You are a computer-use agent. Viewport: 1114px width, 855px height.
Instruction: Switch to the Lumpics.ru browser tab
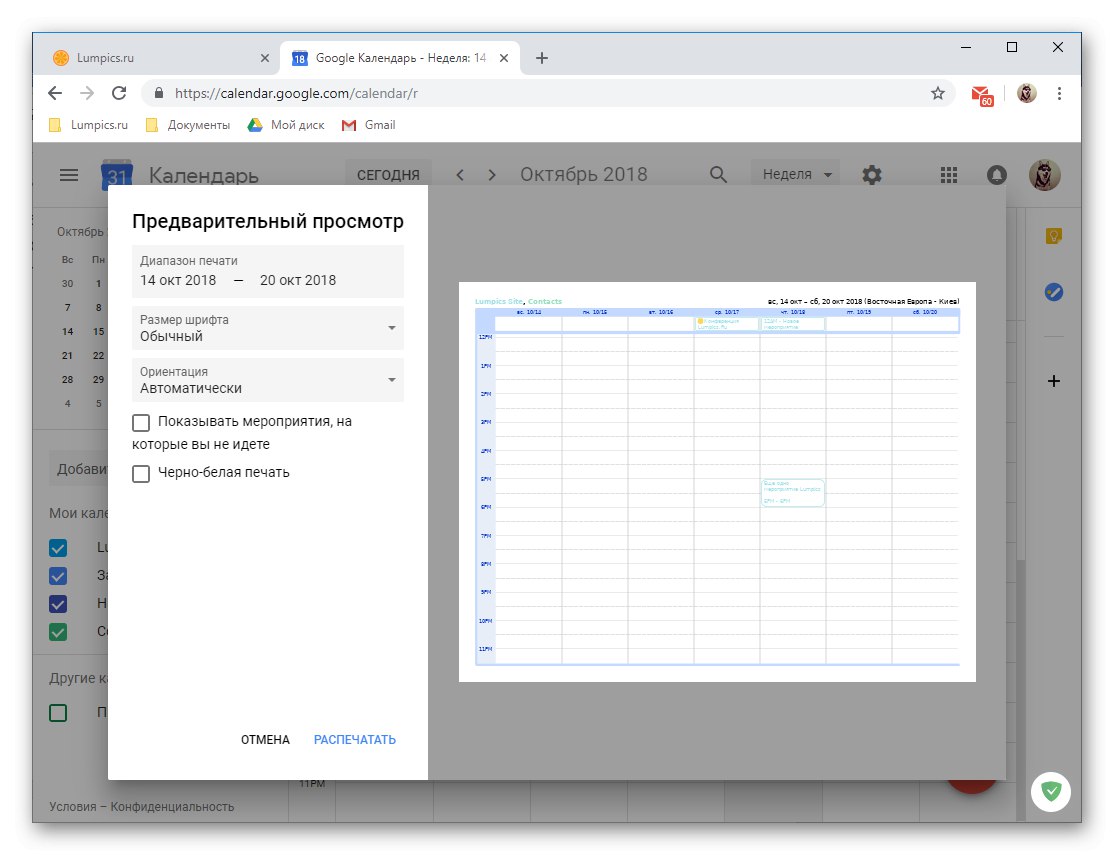pos(161,58)
